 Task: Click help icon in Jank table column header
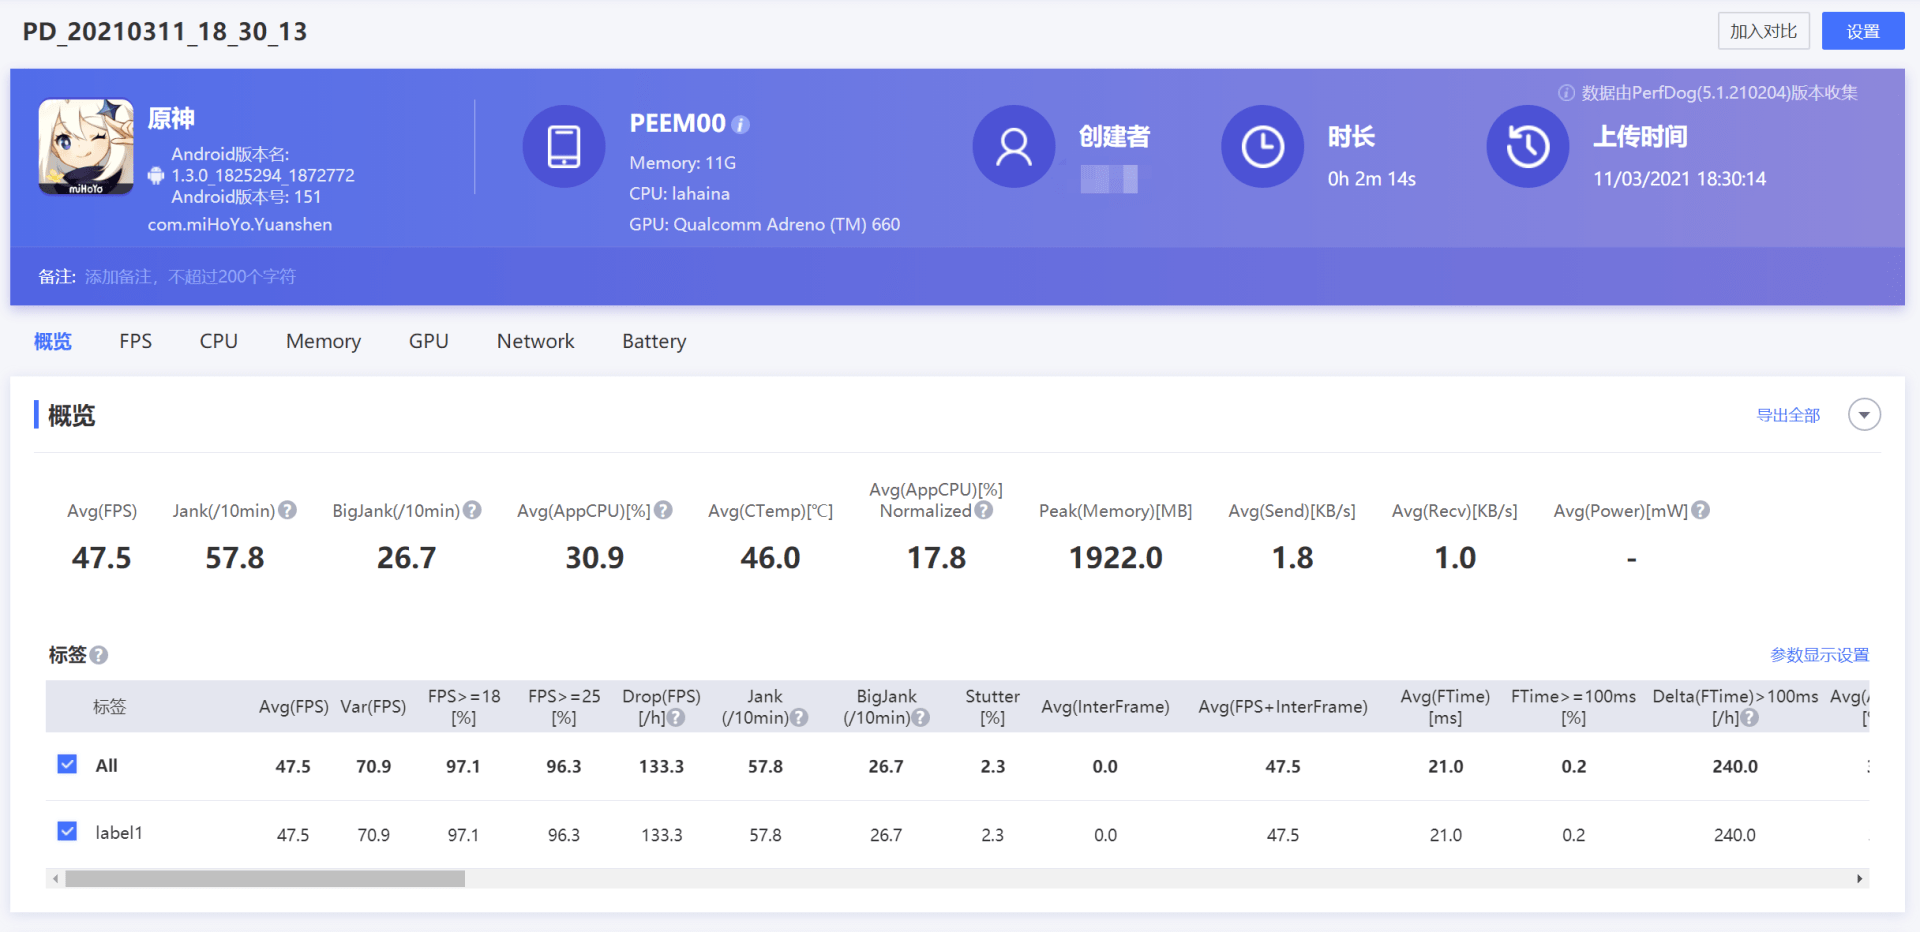[799, 718]
